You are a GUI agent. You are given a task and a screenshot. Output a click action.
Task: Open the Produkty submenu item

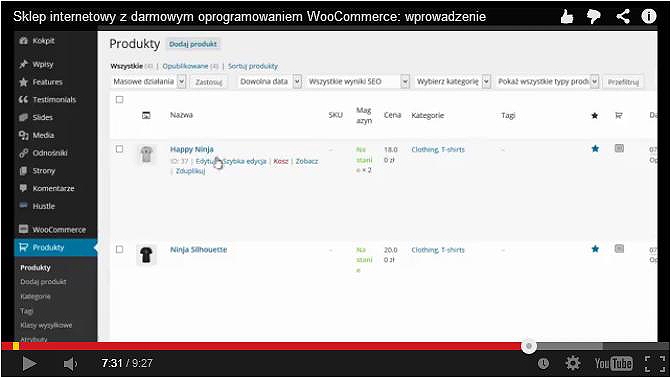[x=36, y=268]
